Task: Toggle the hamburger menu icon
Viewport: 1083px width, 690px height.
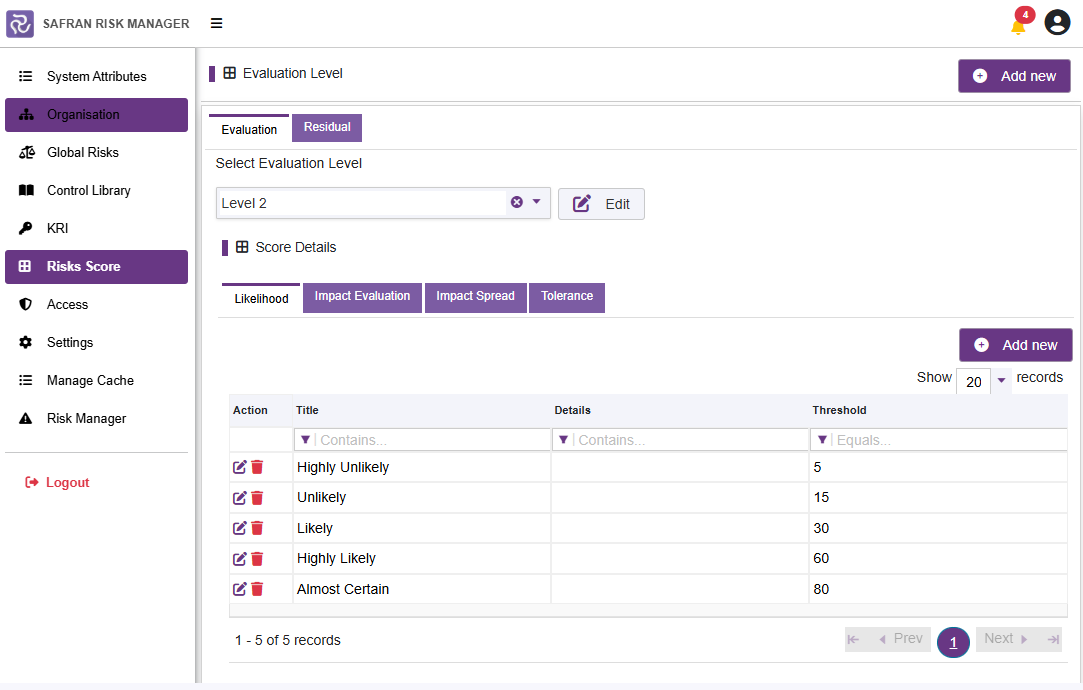Action: [x=216, y=23]
